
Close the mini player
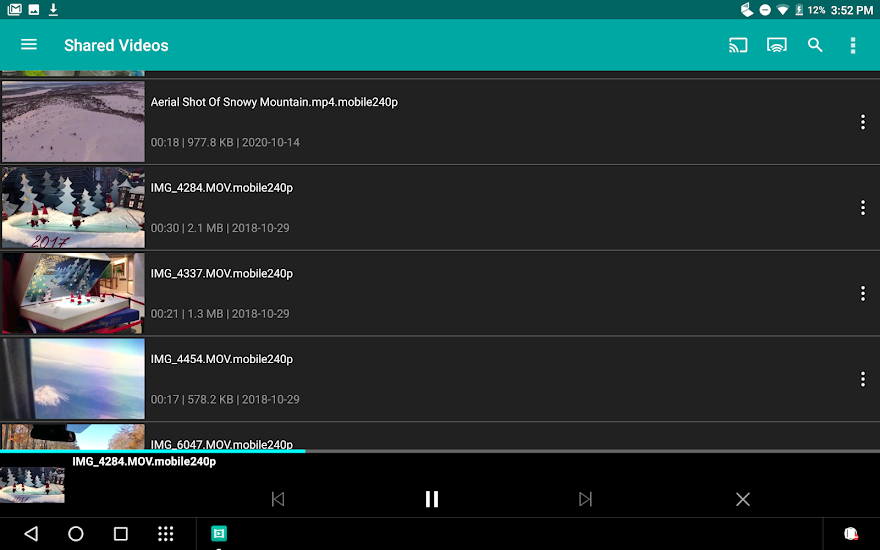tap(742, 499)
